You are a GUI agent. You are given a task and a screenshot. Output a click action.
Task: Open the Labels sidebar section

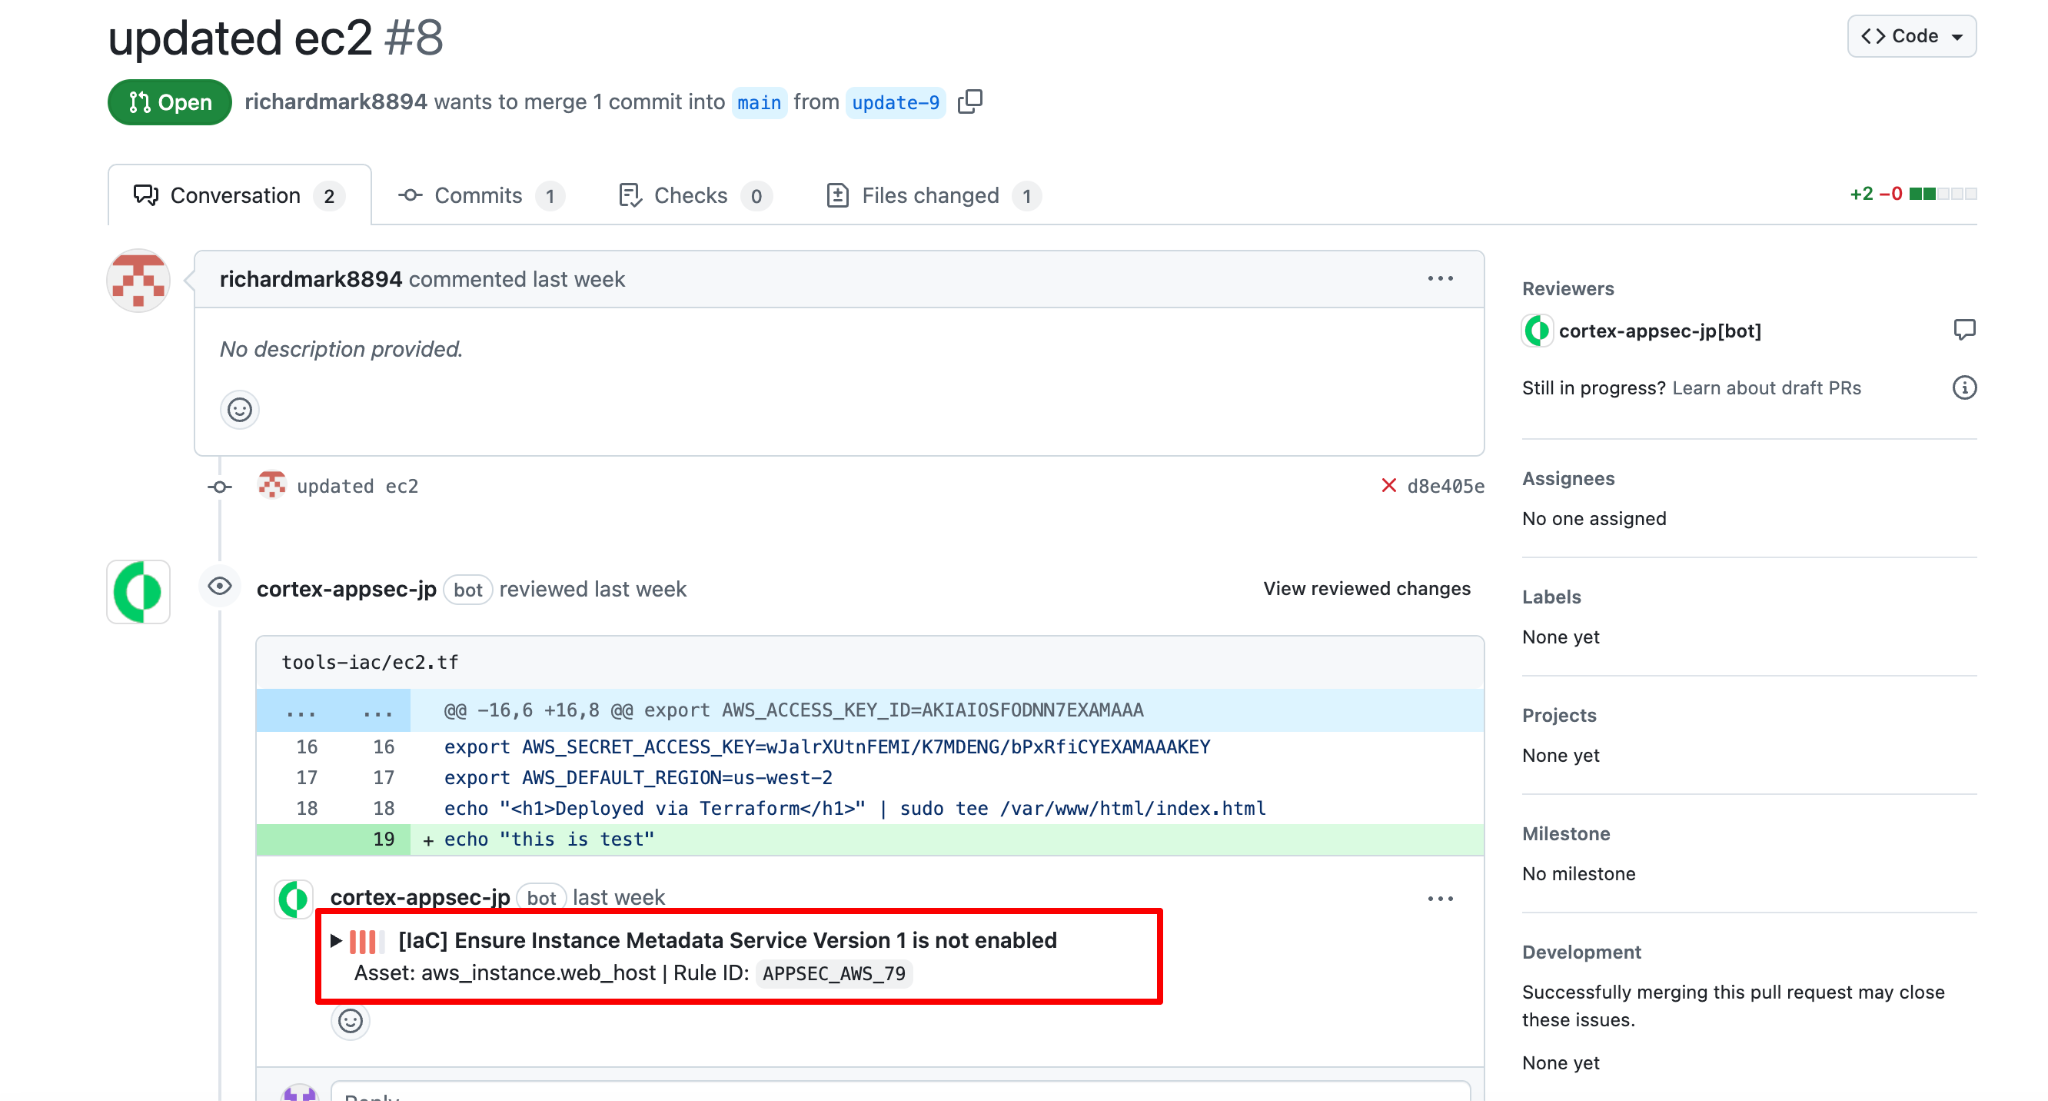click(x=1551, y=597)
